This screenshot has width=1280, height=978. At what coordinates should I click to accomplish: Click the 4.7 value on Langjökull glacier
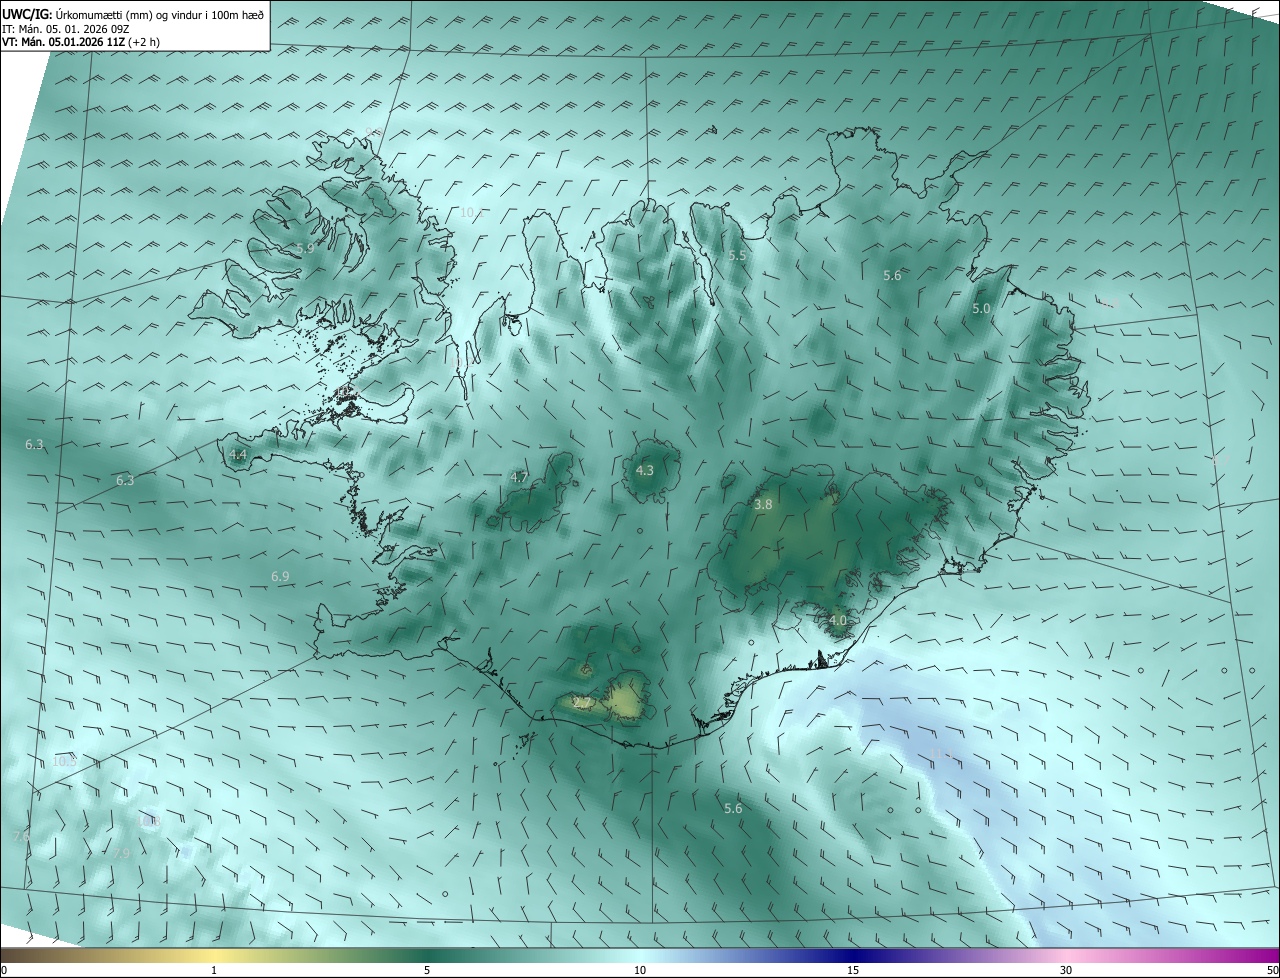coord(519,477)
